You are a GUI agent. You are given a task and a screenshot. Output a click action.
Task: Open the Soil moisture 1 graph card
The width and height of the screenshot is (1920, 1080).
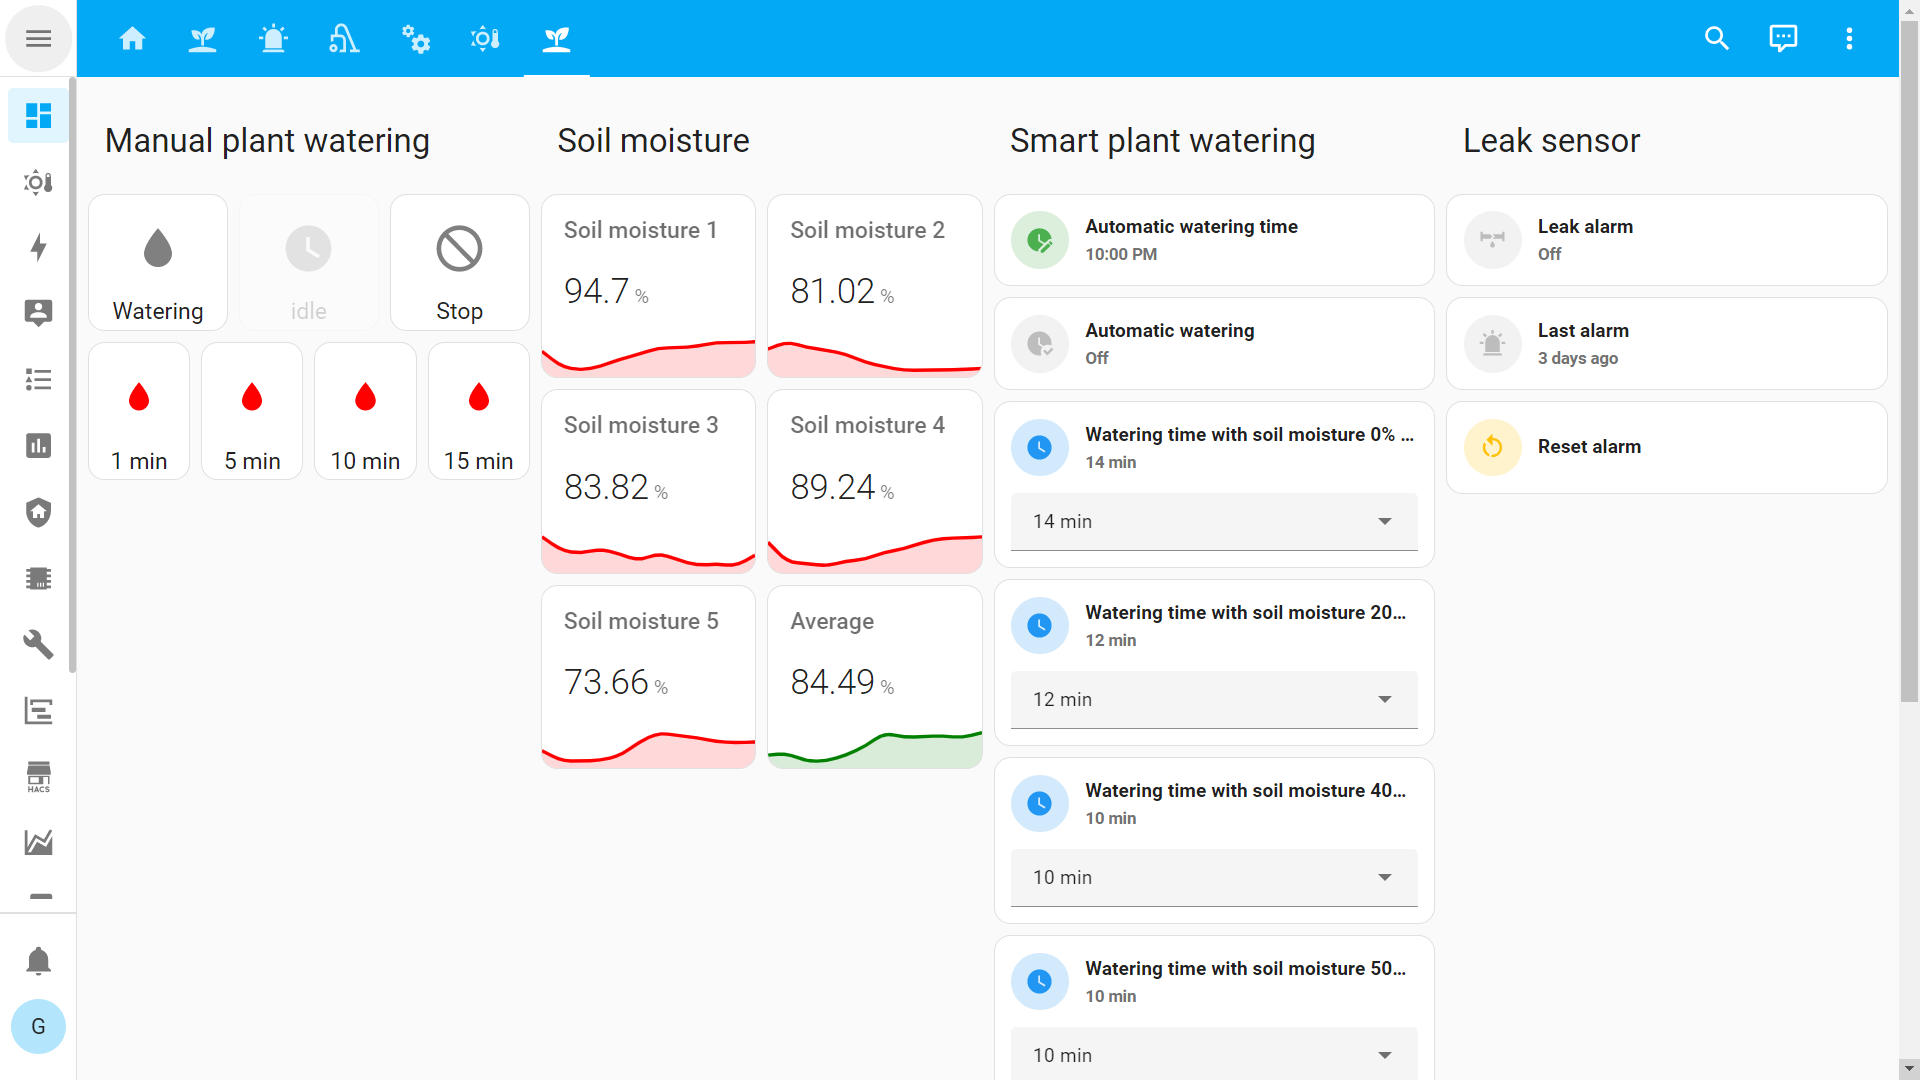coord(648,286)
